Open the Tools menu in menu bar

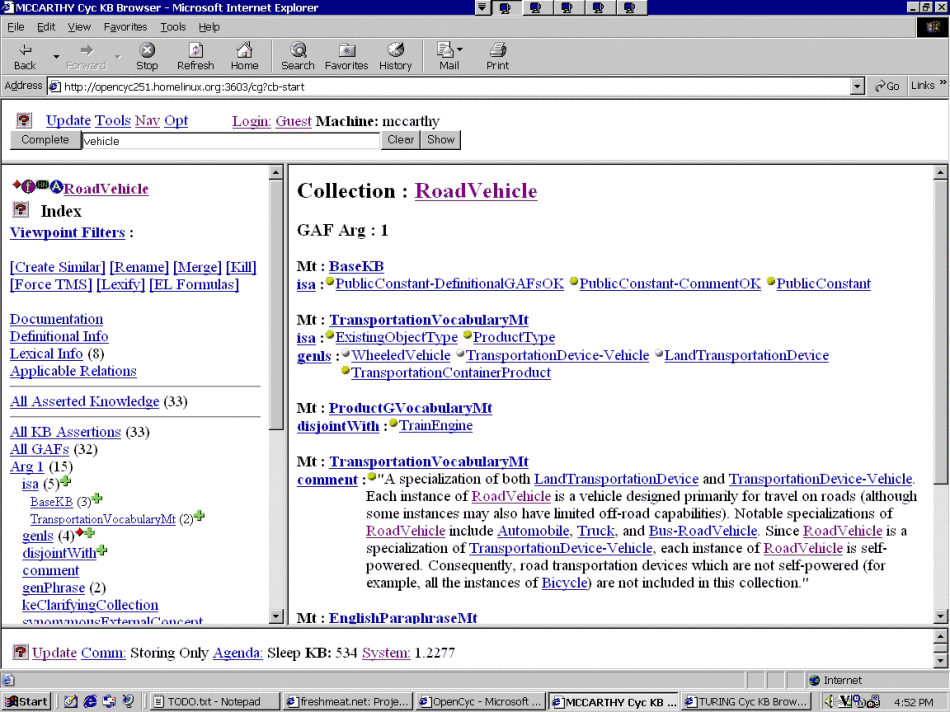tap(173, 27)
